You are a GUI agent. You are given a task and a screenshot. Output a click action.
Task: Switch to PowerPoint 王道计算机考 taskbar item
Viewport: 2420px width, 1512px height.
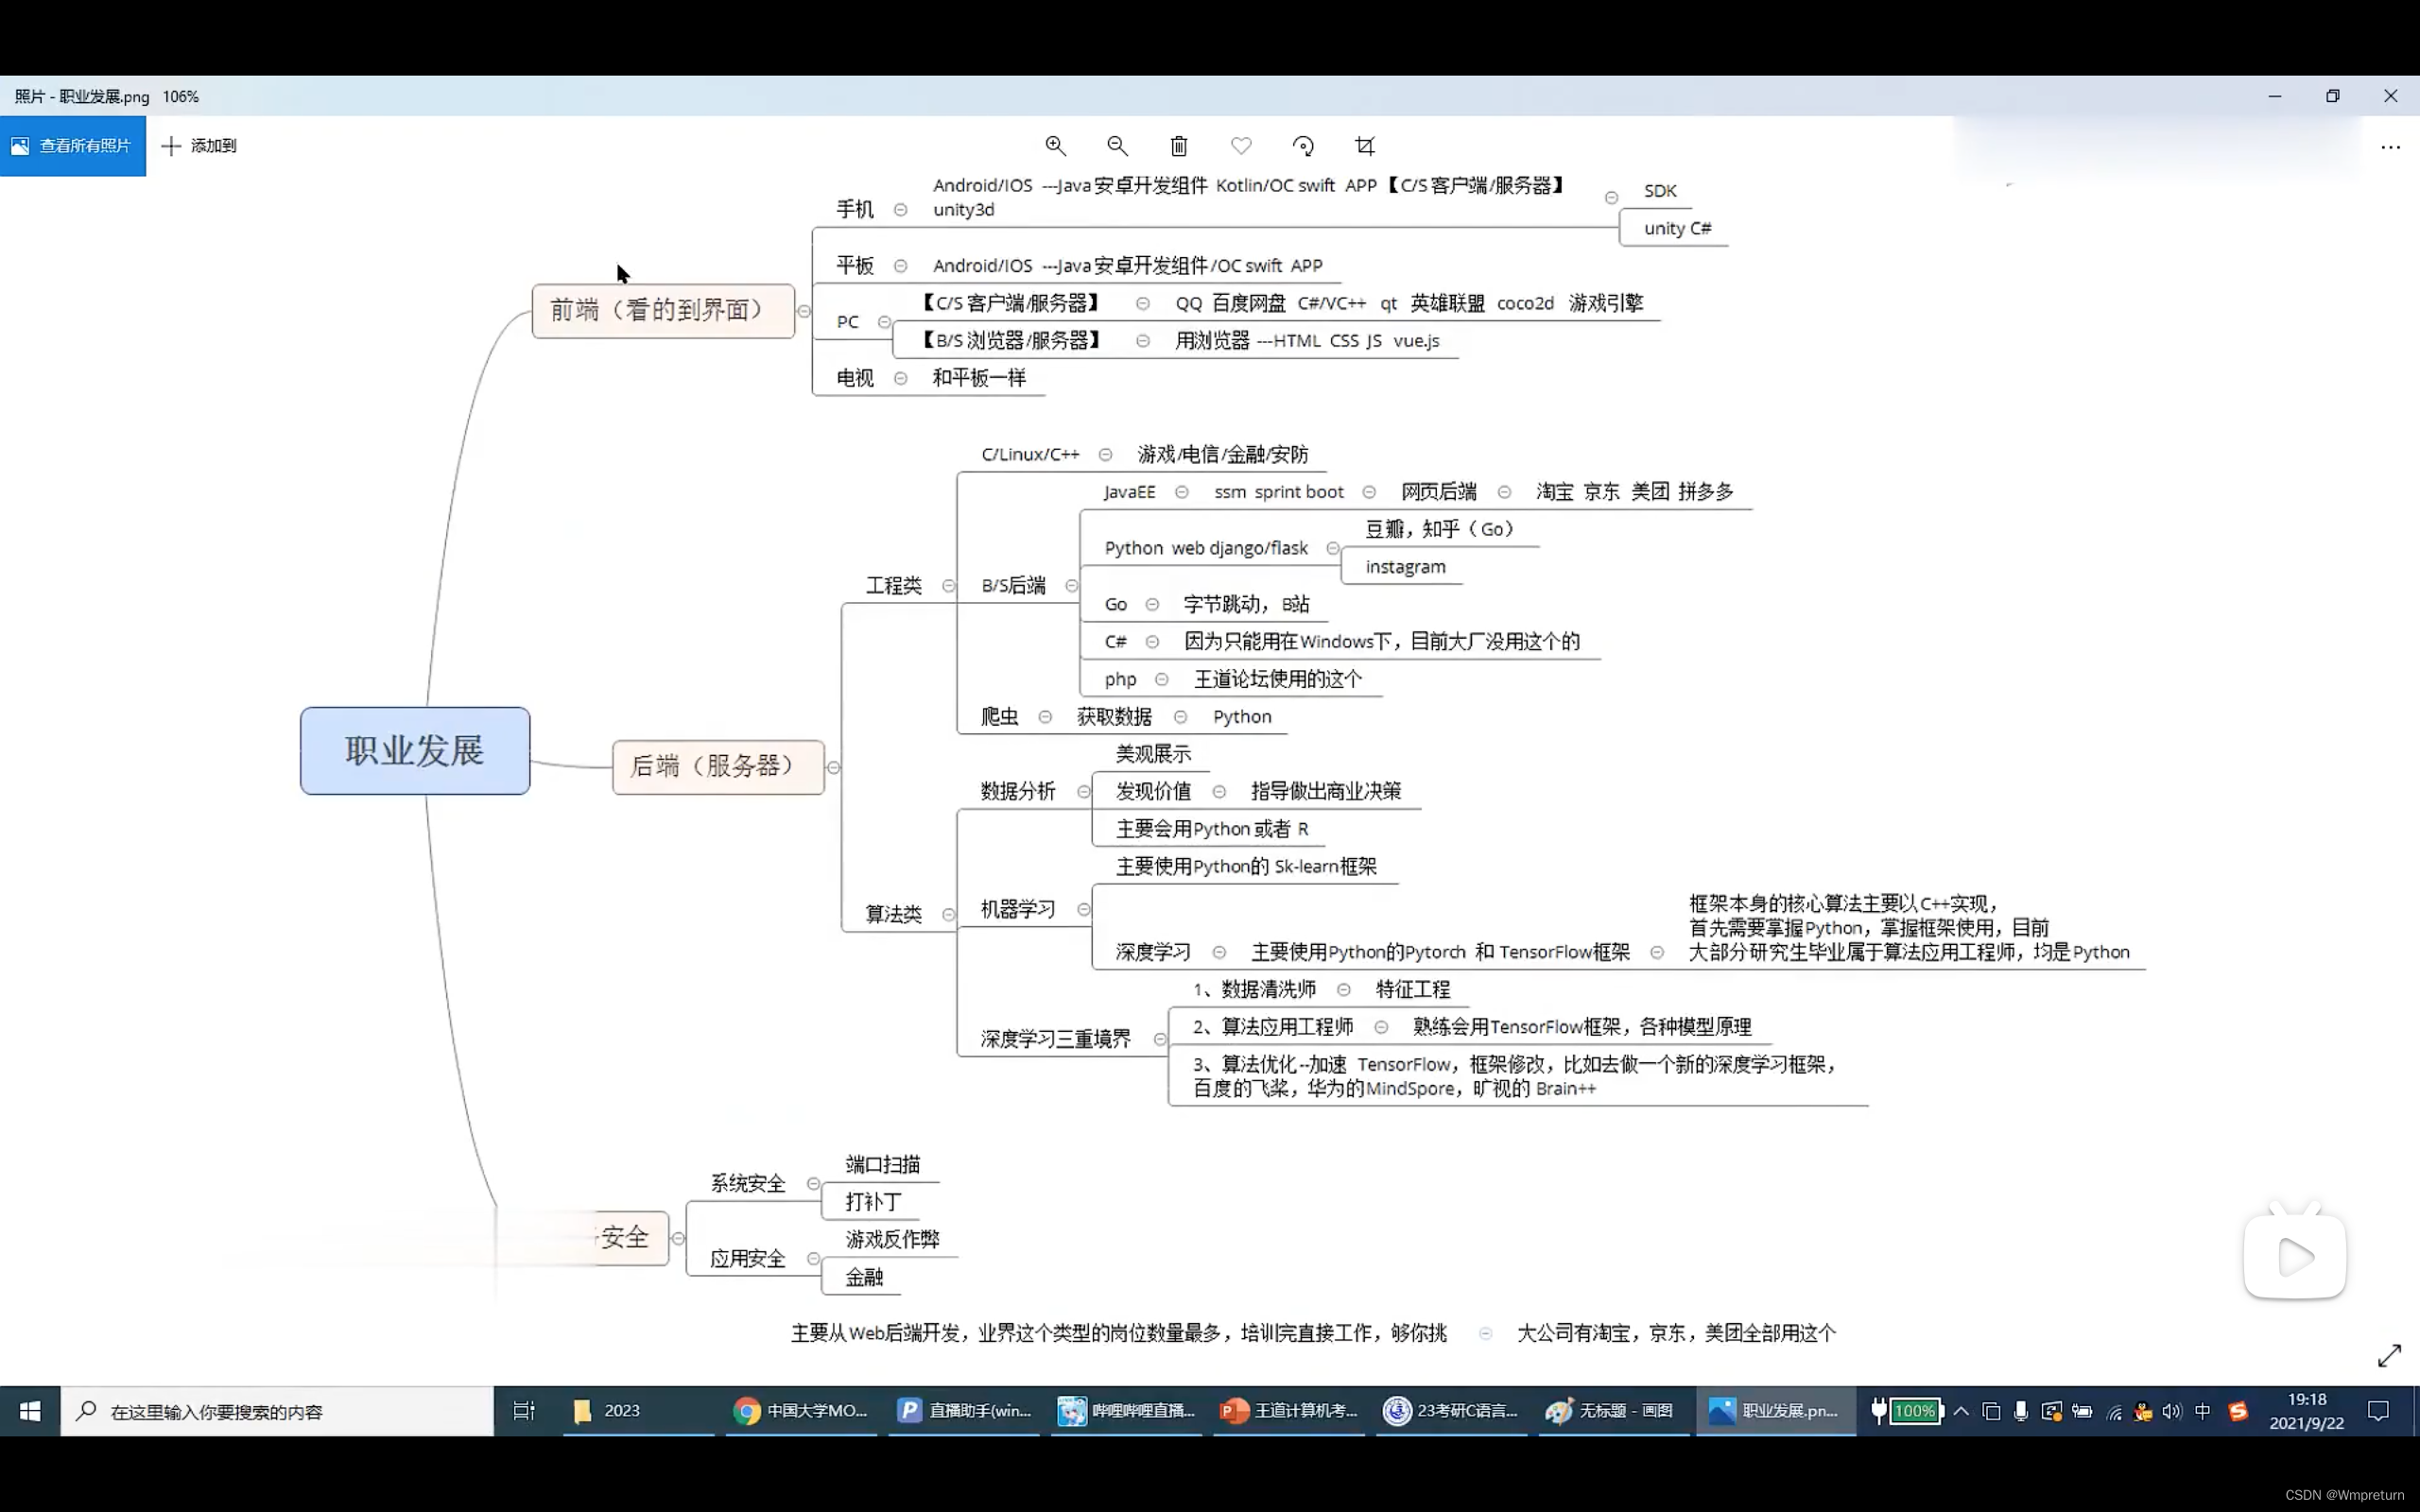coord(1289,1411)
